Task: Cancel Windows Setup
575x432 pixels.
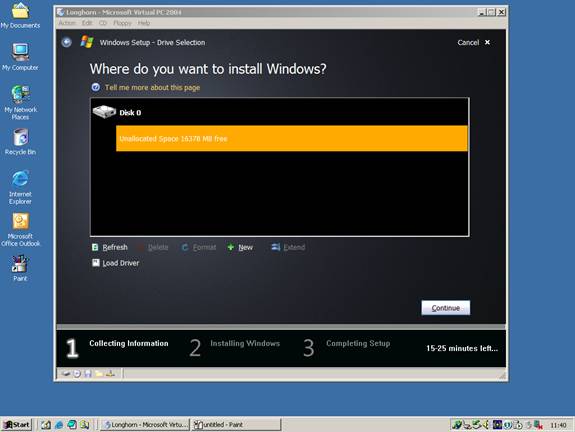Action: tap(473, 43)
